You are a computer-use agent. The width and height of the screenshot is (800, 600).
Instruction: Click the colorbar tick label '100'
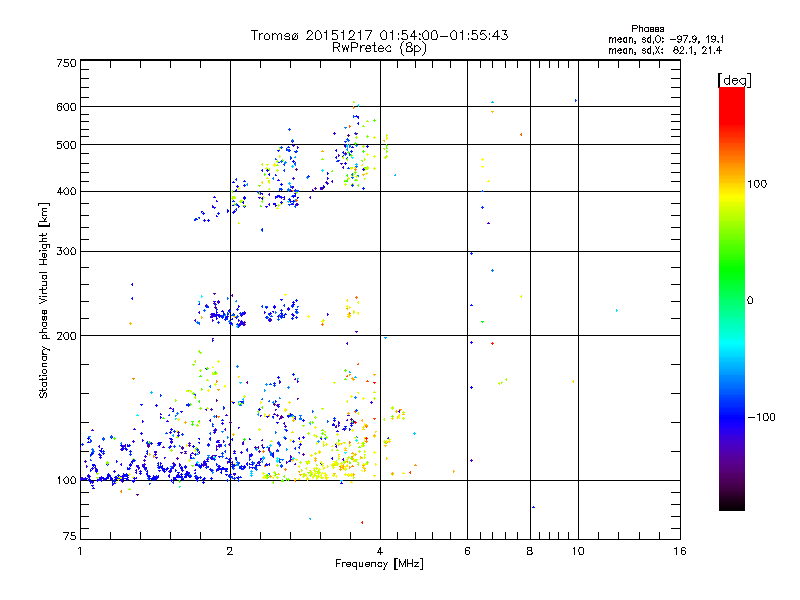click(x=757, y=184)
